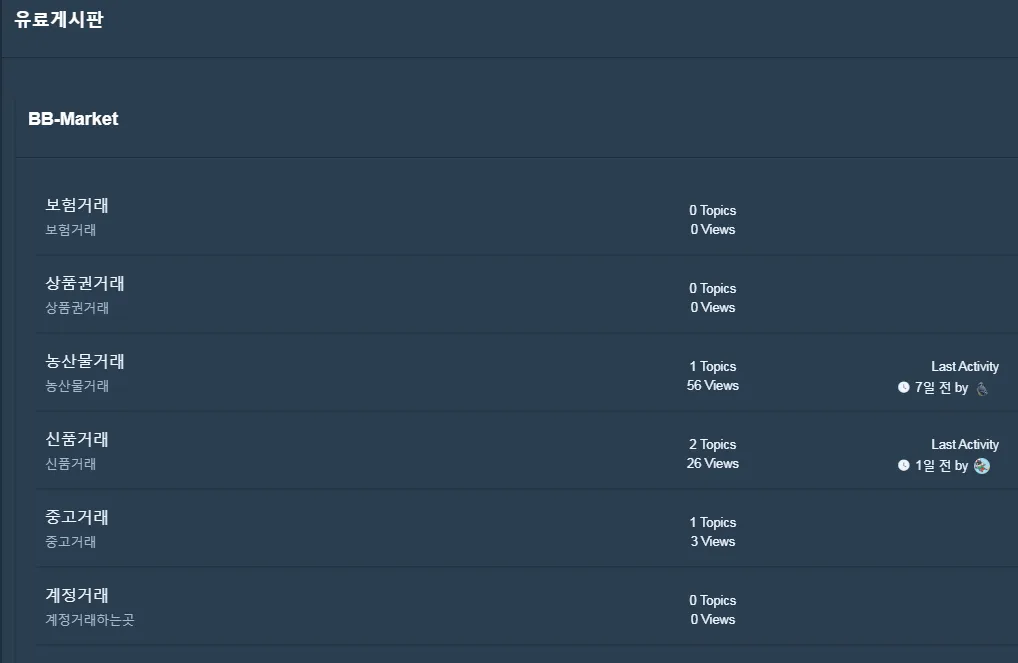Open the avatar of 농산물거래 last poster

[x=982, y=388]
